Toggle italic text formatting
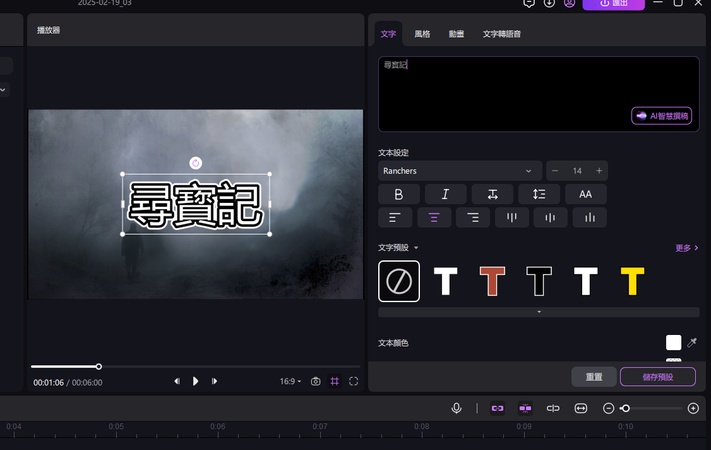 (x=445, y=194)
